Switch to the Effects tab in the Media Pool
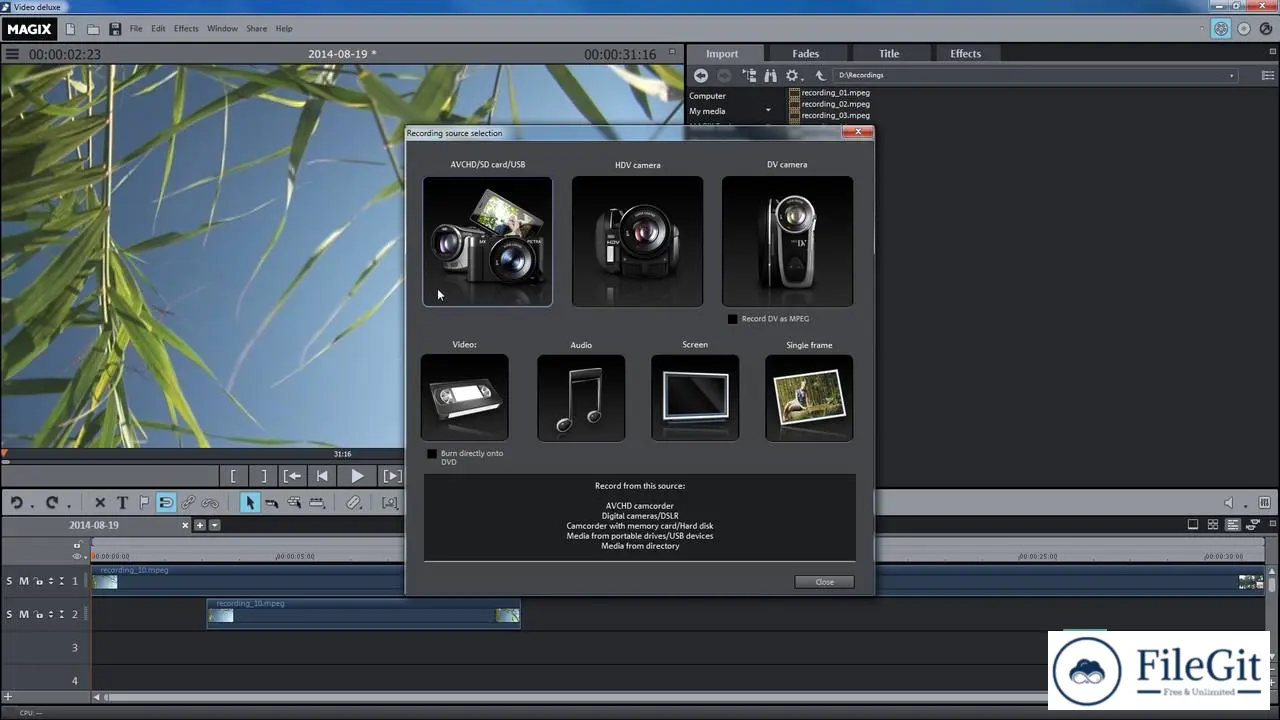 pos(966,54)
